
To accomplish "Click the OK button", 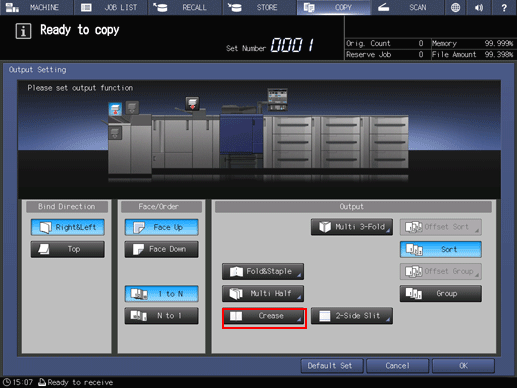I will (x=463, y=366).
